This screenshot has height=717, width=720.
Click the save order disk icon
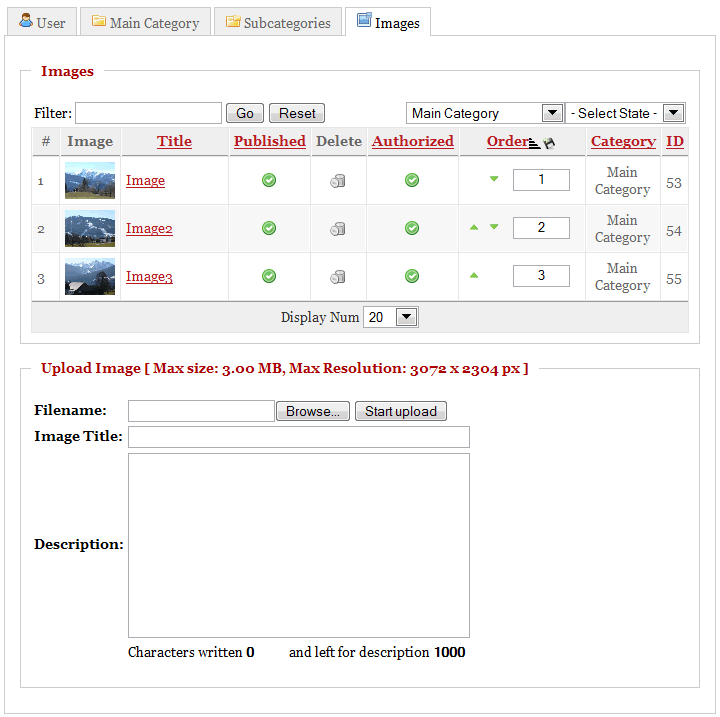tap(549, 143)
